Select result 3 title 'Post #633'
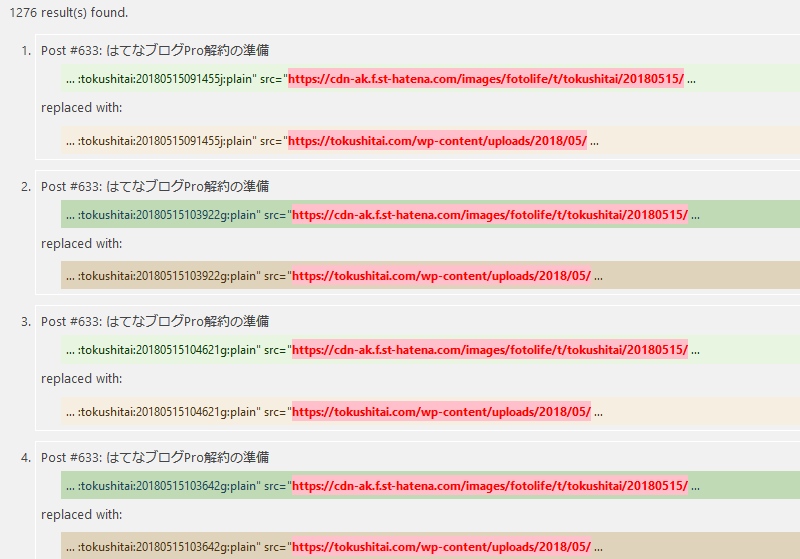Image resolution: width=800 pixels, height=559 pixels. pyautogui.click(x=155, y=322)
